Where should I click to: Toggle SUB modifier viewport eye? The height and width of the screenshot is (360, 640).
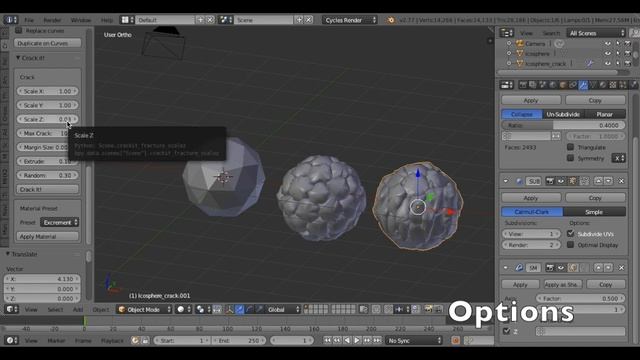561,181
